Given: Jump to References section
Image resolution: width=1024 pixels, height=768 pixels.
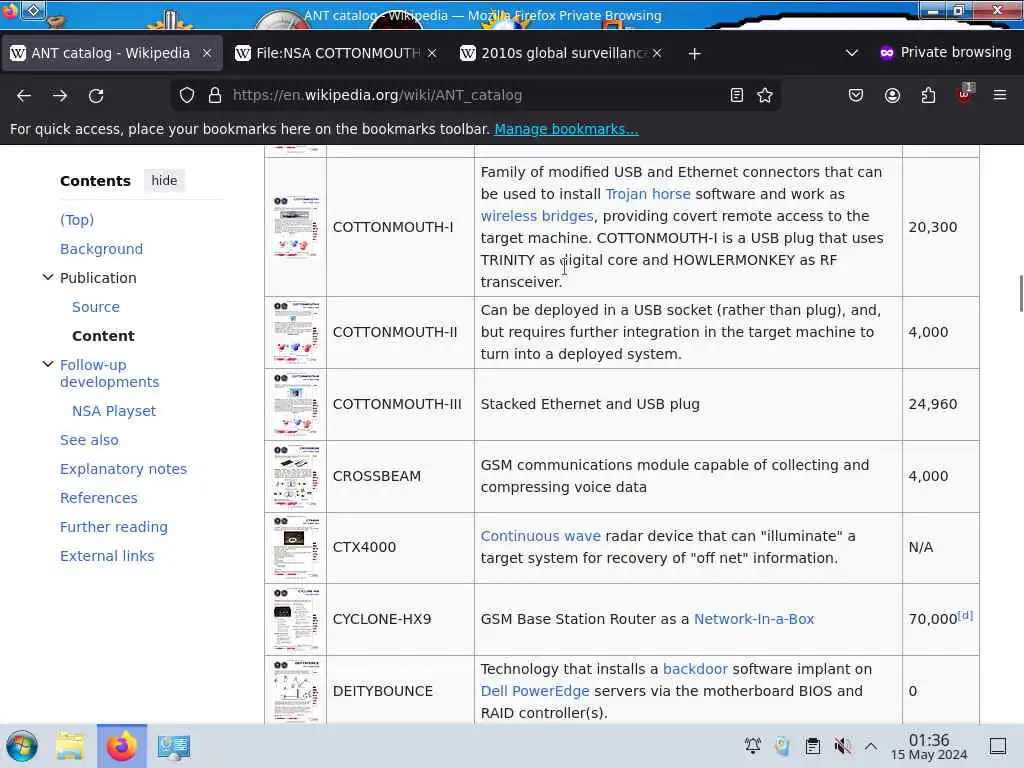Looking at the screenshot, I should coord(99,498).
